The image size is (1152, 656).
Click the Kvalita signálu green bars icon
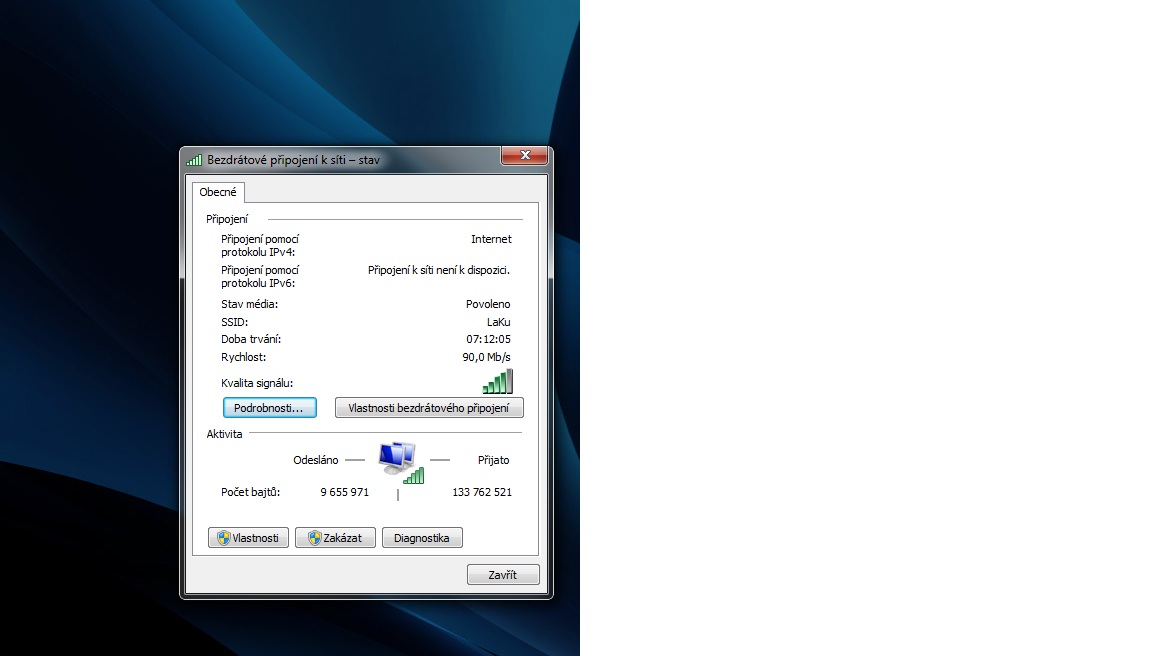tap(497, 381)
